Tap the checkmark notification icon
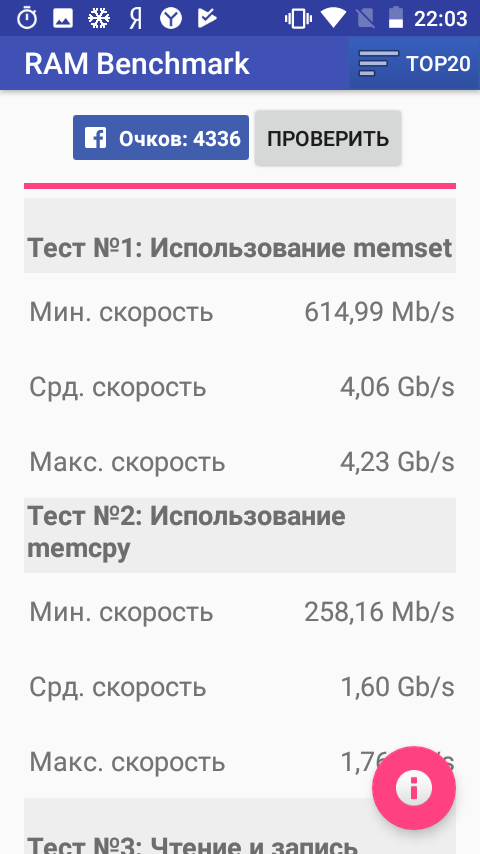 [x=206, y=18]
